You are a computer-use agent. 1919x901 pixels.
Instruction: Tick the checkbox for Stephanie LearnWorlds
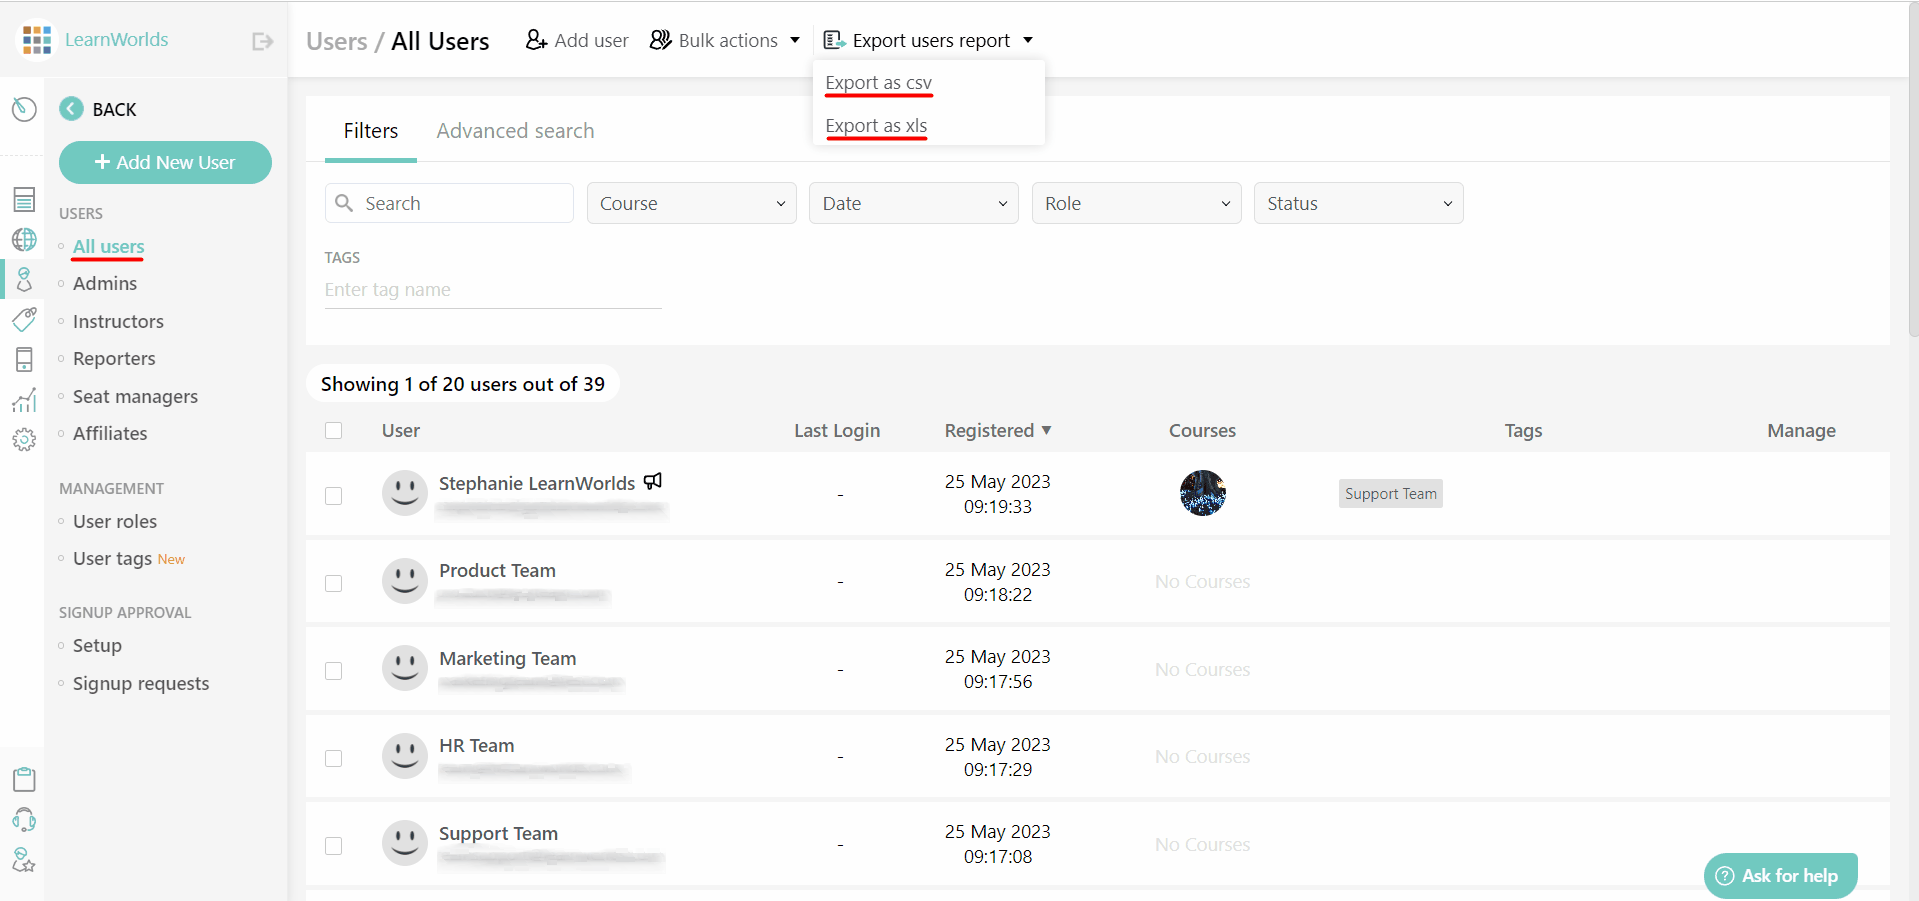(334, 495)
